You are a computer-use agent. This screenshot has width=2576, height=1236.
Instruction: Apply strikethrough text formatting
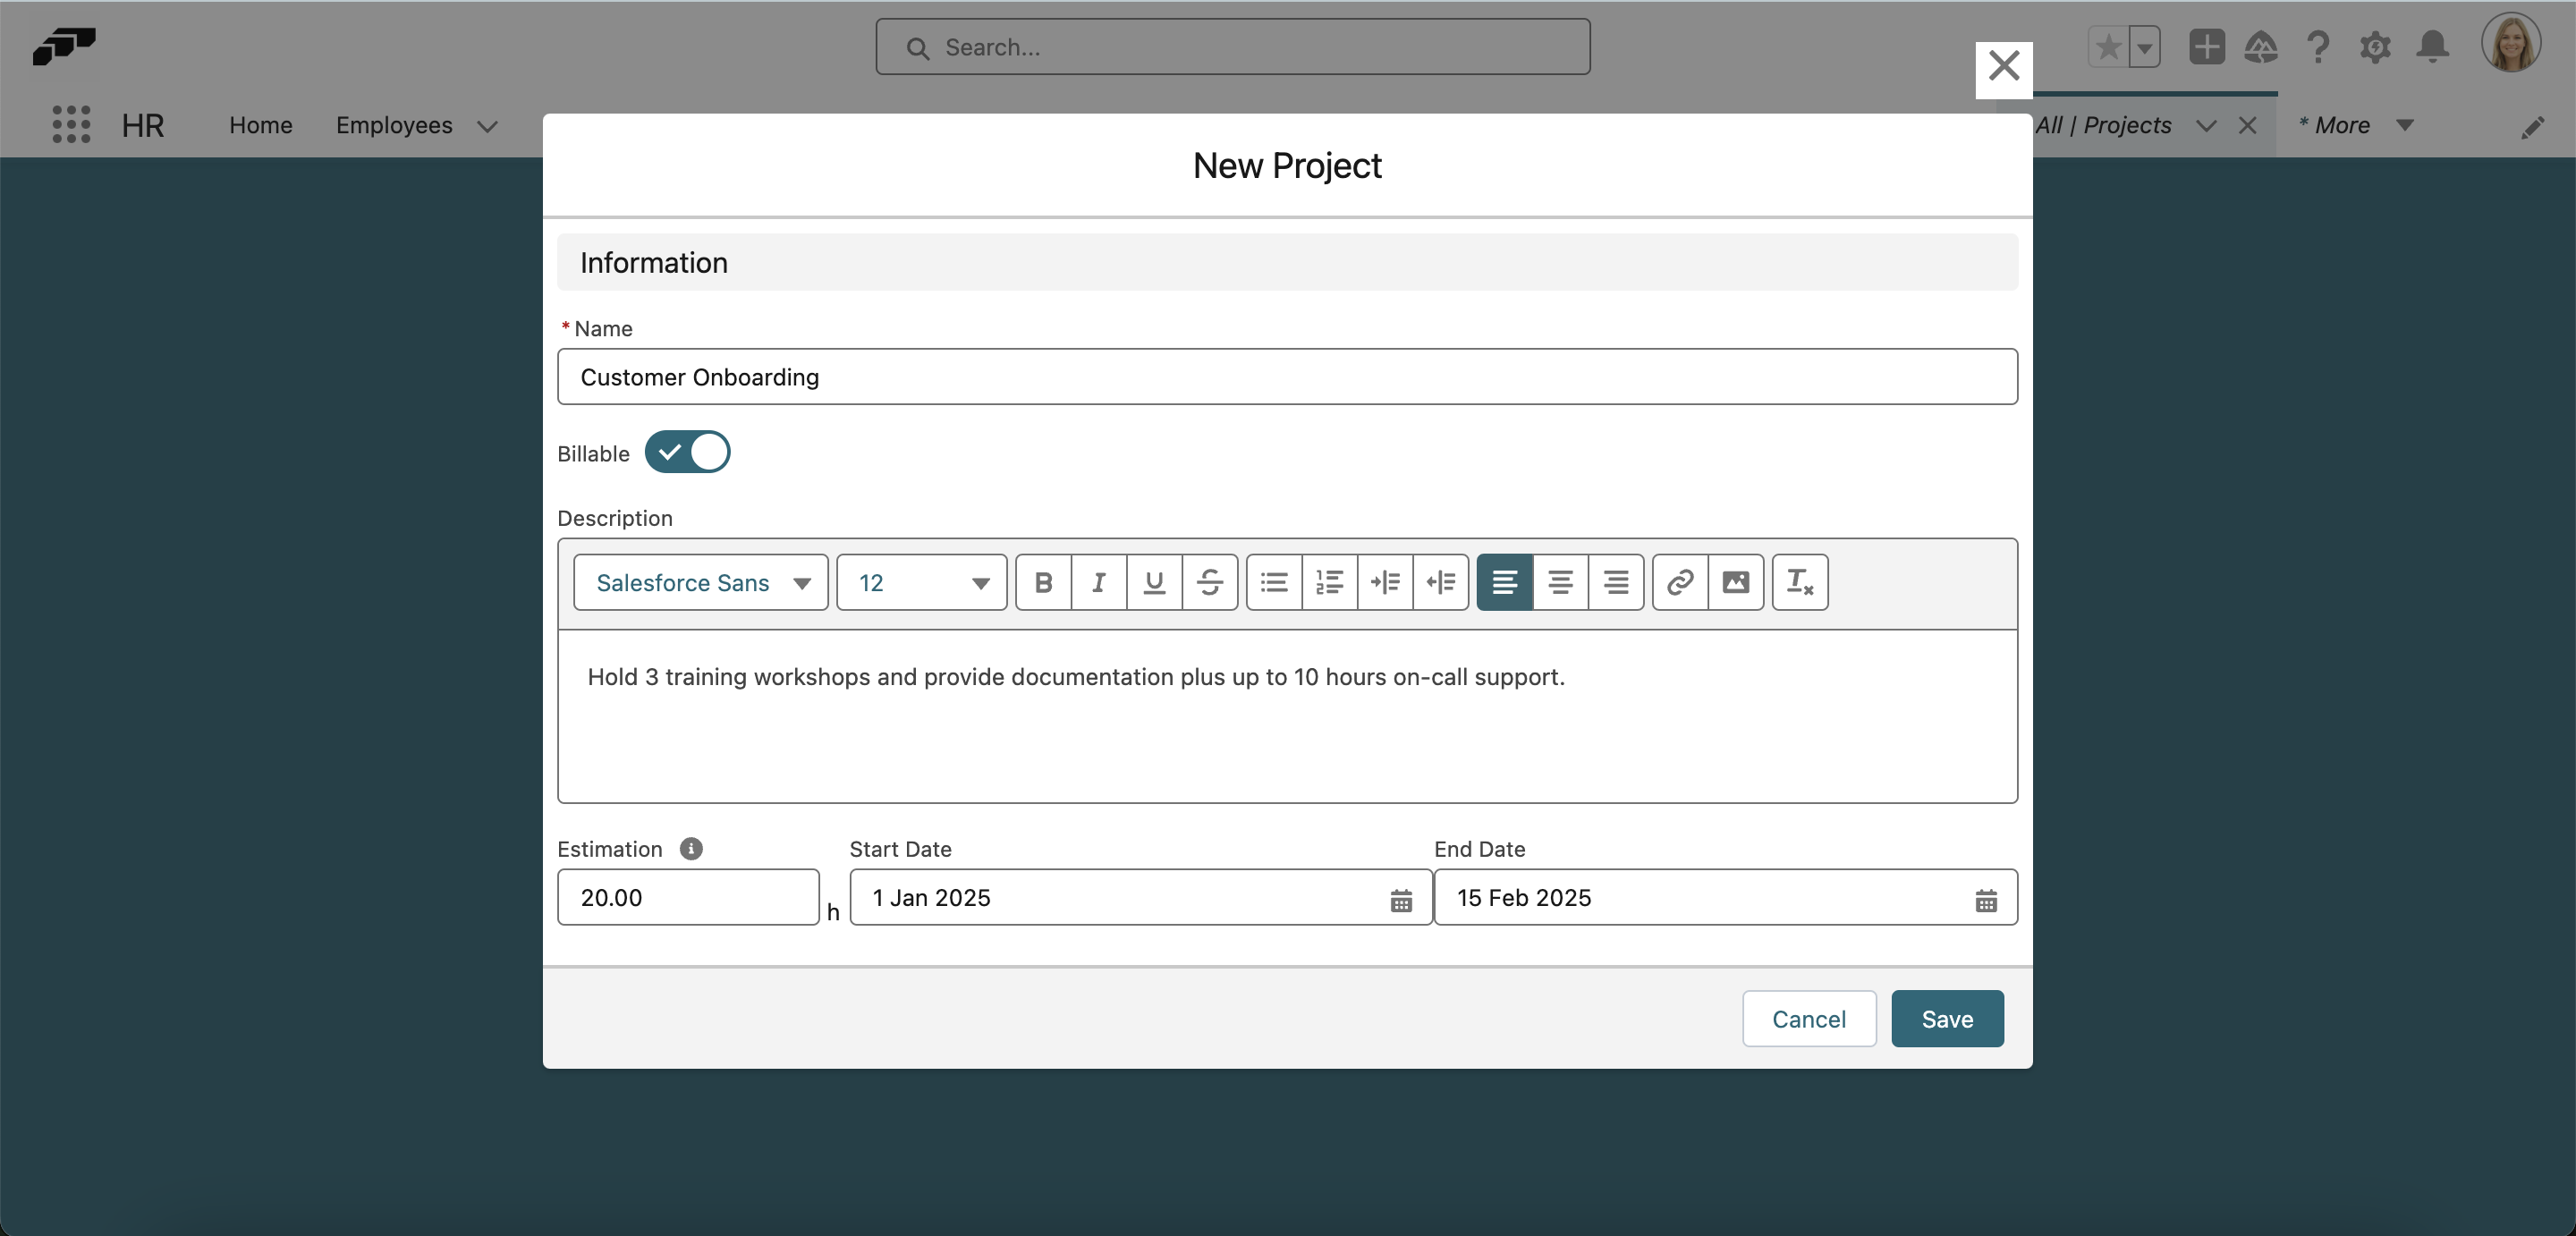coord(1210,582)
